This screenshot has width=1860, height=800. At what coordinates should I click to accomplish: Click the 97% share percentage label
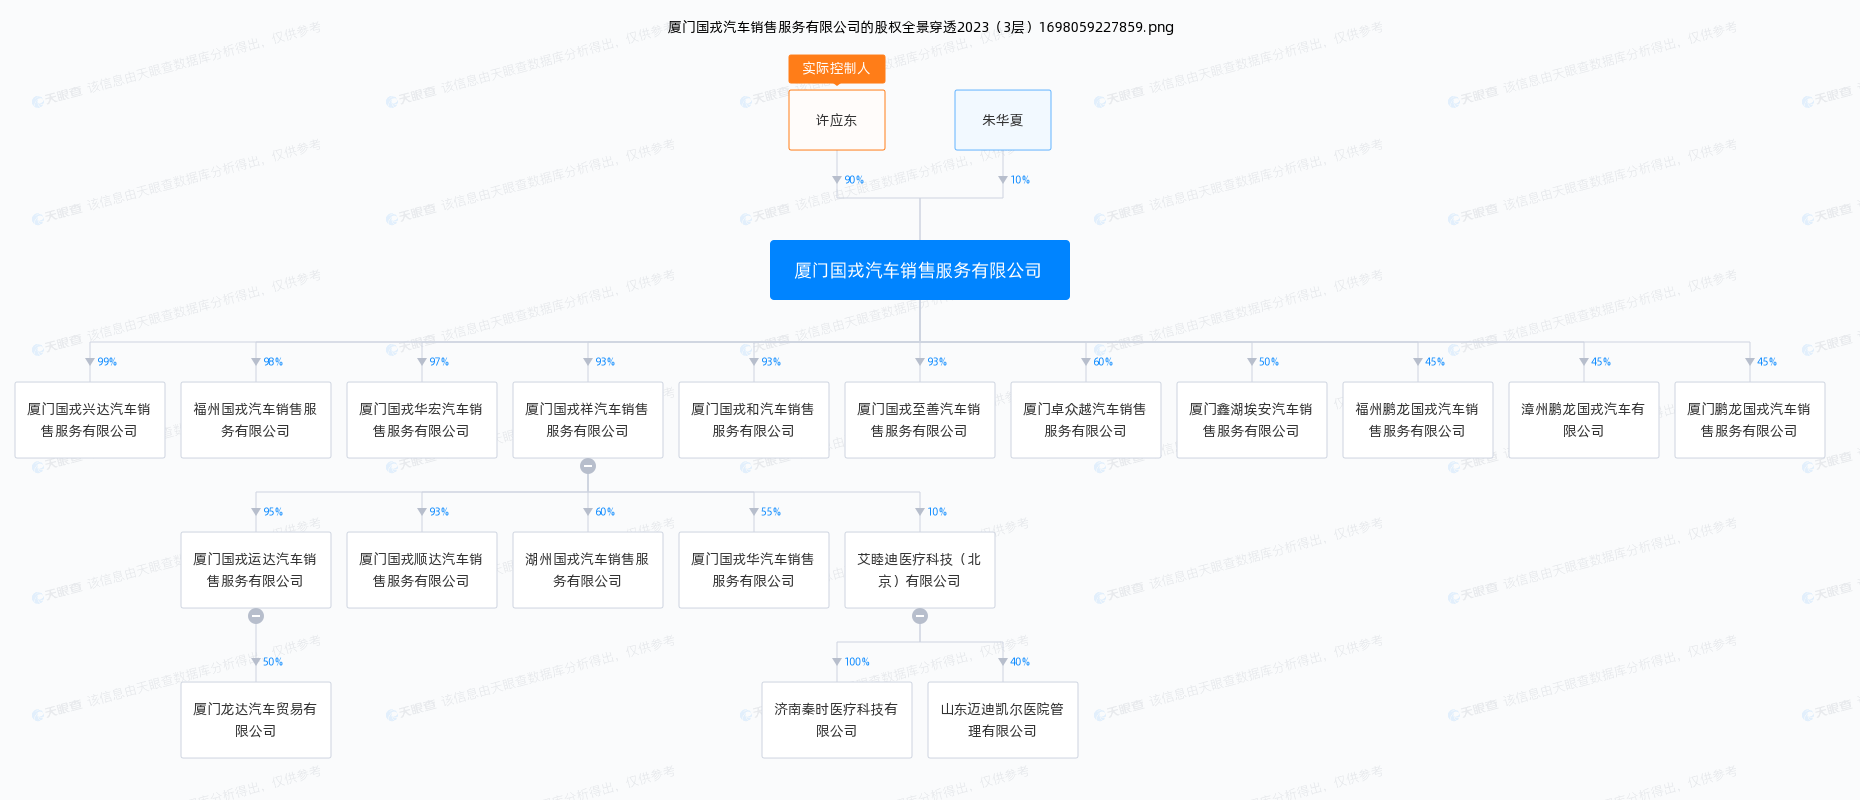click(x=439, y=362)
